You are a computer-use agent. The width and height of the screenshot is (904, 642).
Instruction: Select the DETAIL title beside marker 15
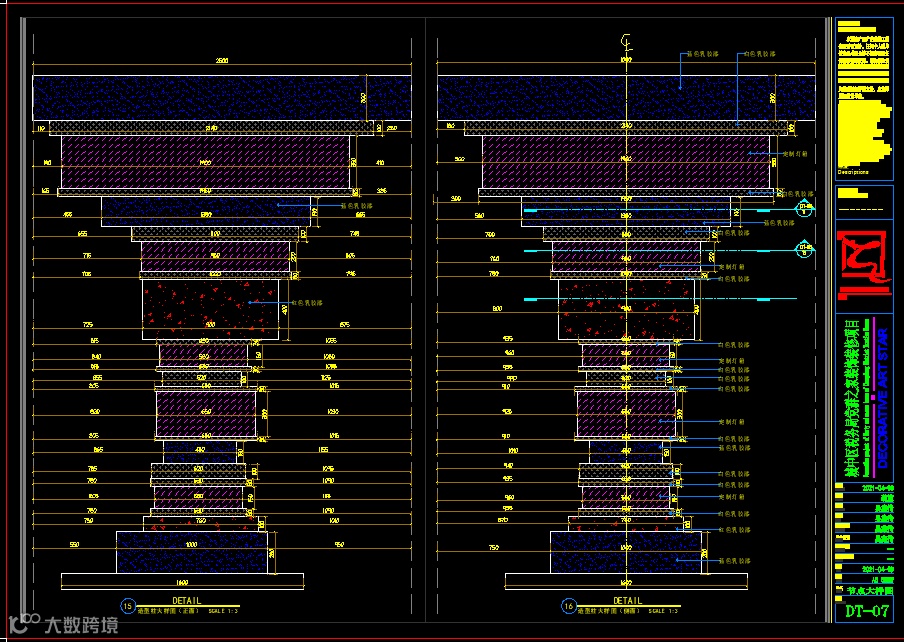[x=186, y=601]
